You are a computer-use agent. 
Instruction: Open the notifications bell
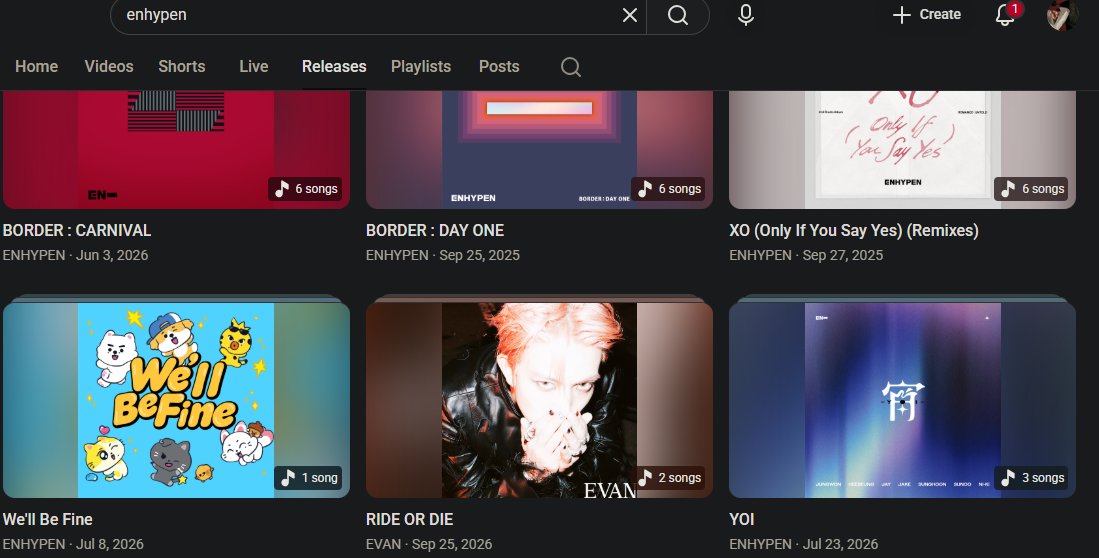[1005, 15]
